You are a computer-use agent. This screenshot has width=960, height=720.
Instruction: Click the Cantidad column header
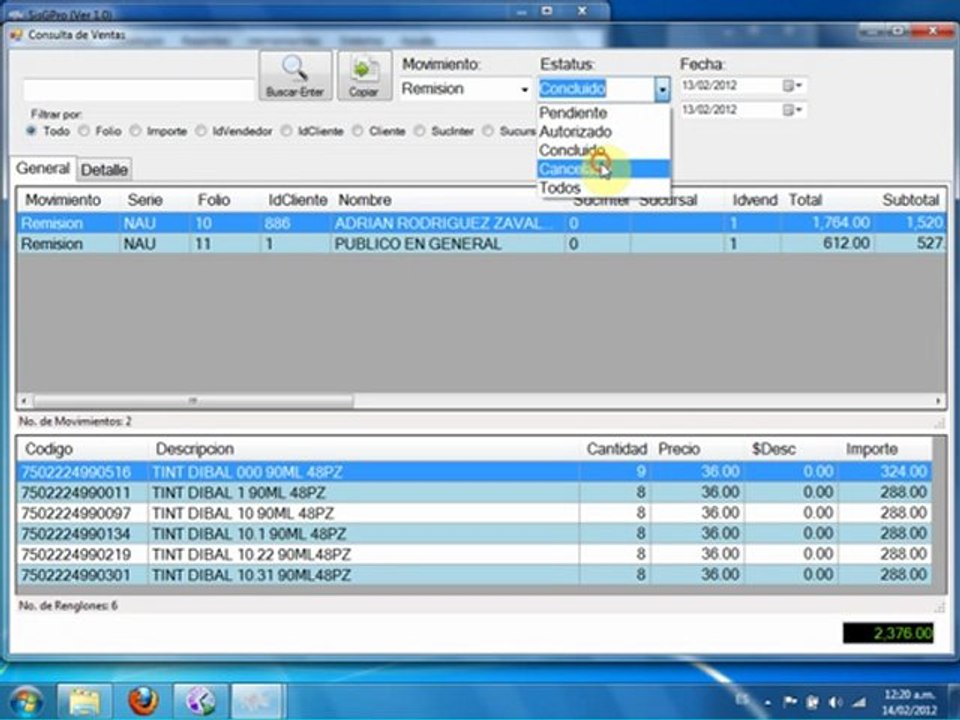(616, 449)
